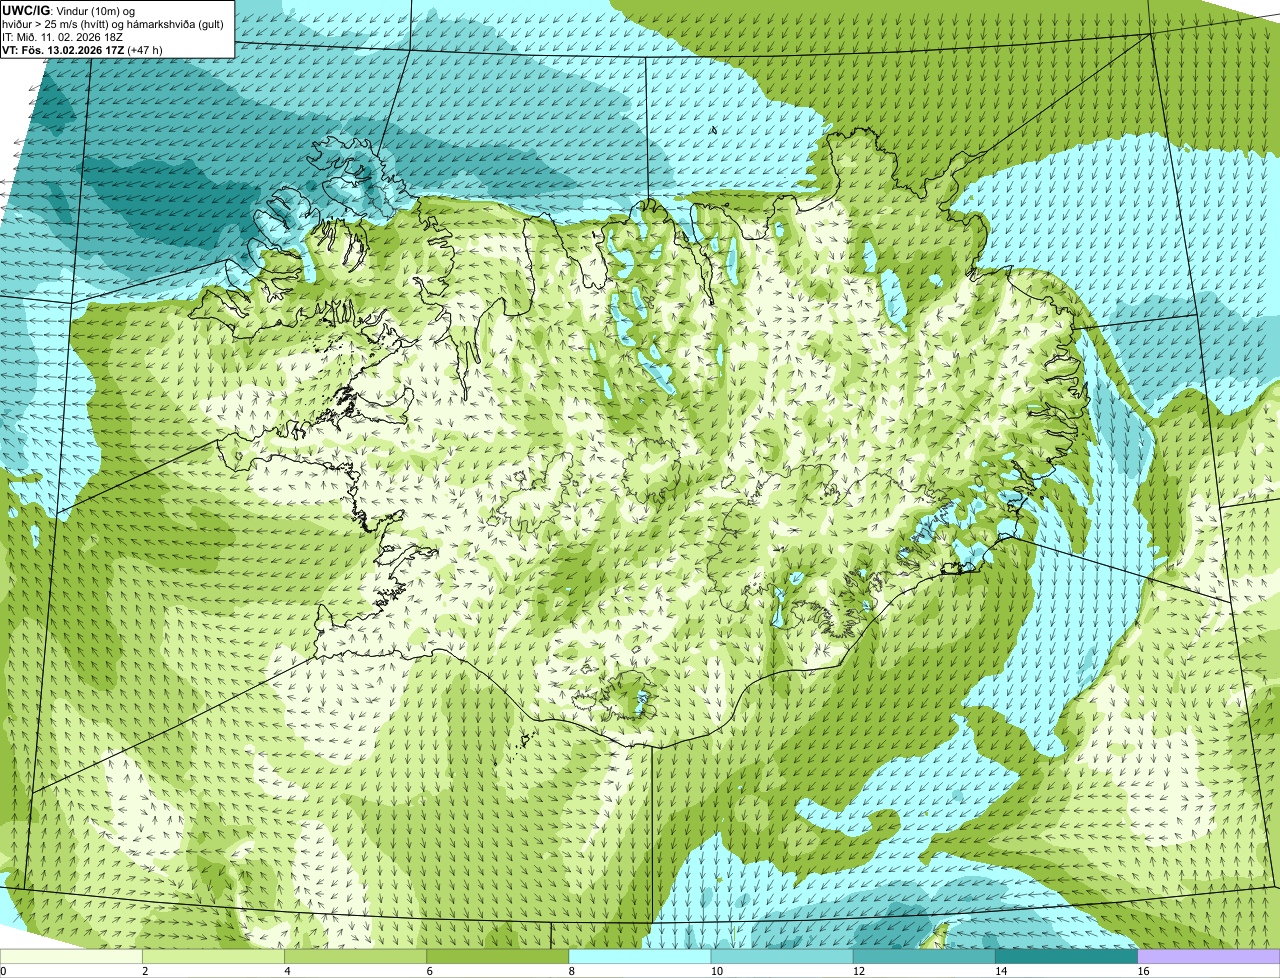Click the 12–14 m/s teal legend swatch

tap(924, 957)
